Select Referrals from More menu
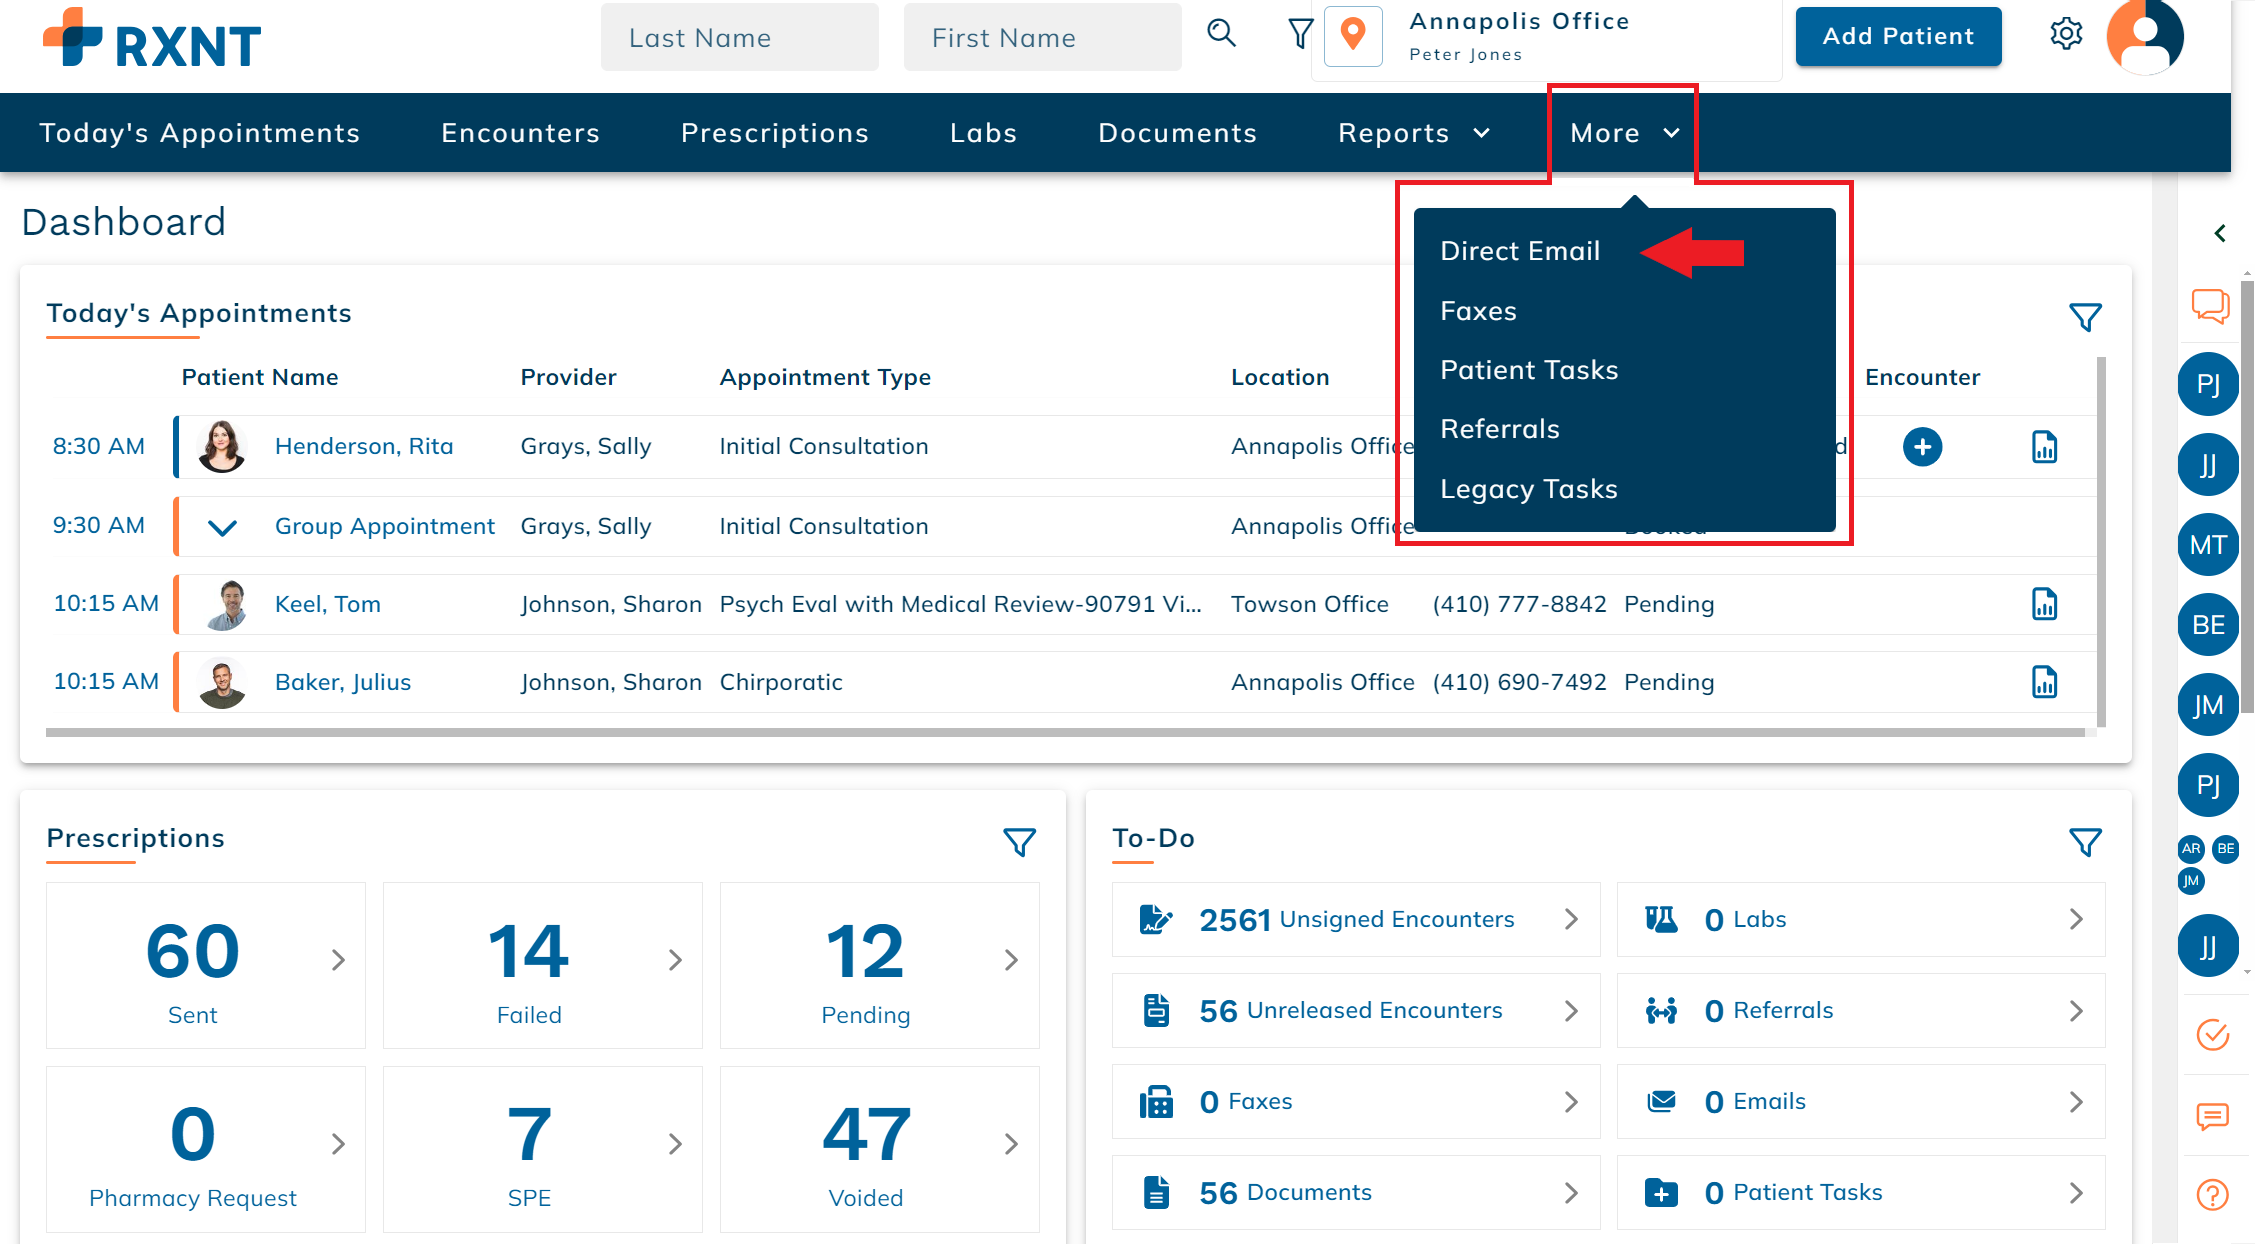 pyautogui.click(x=1500, y=429)
